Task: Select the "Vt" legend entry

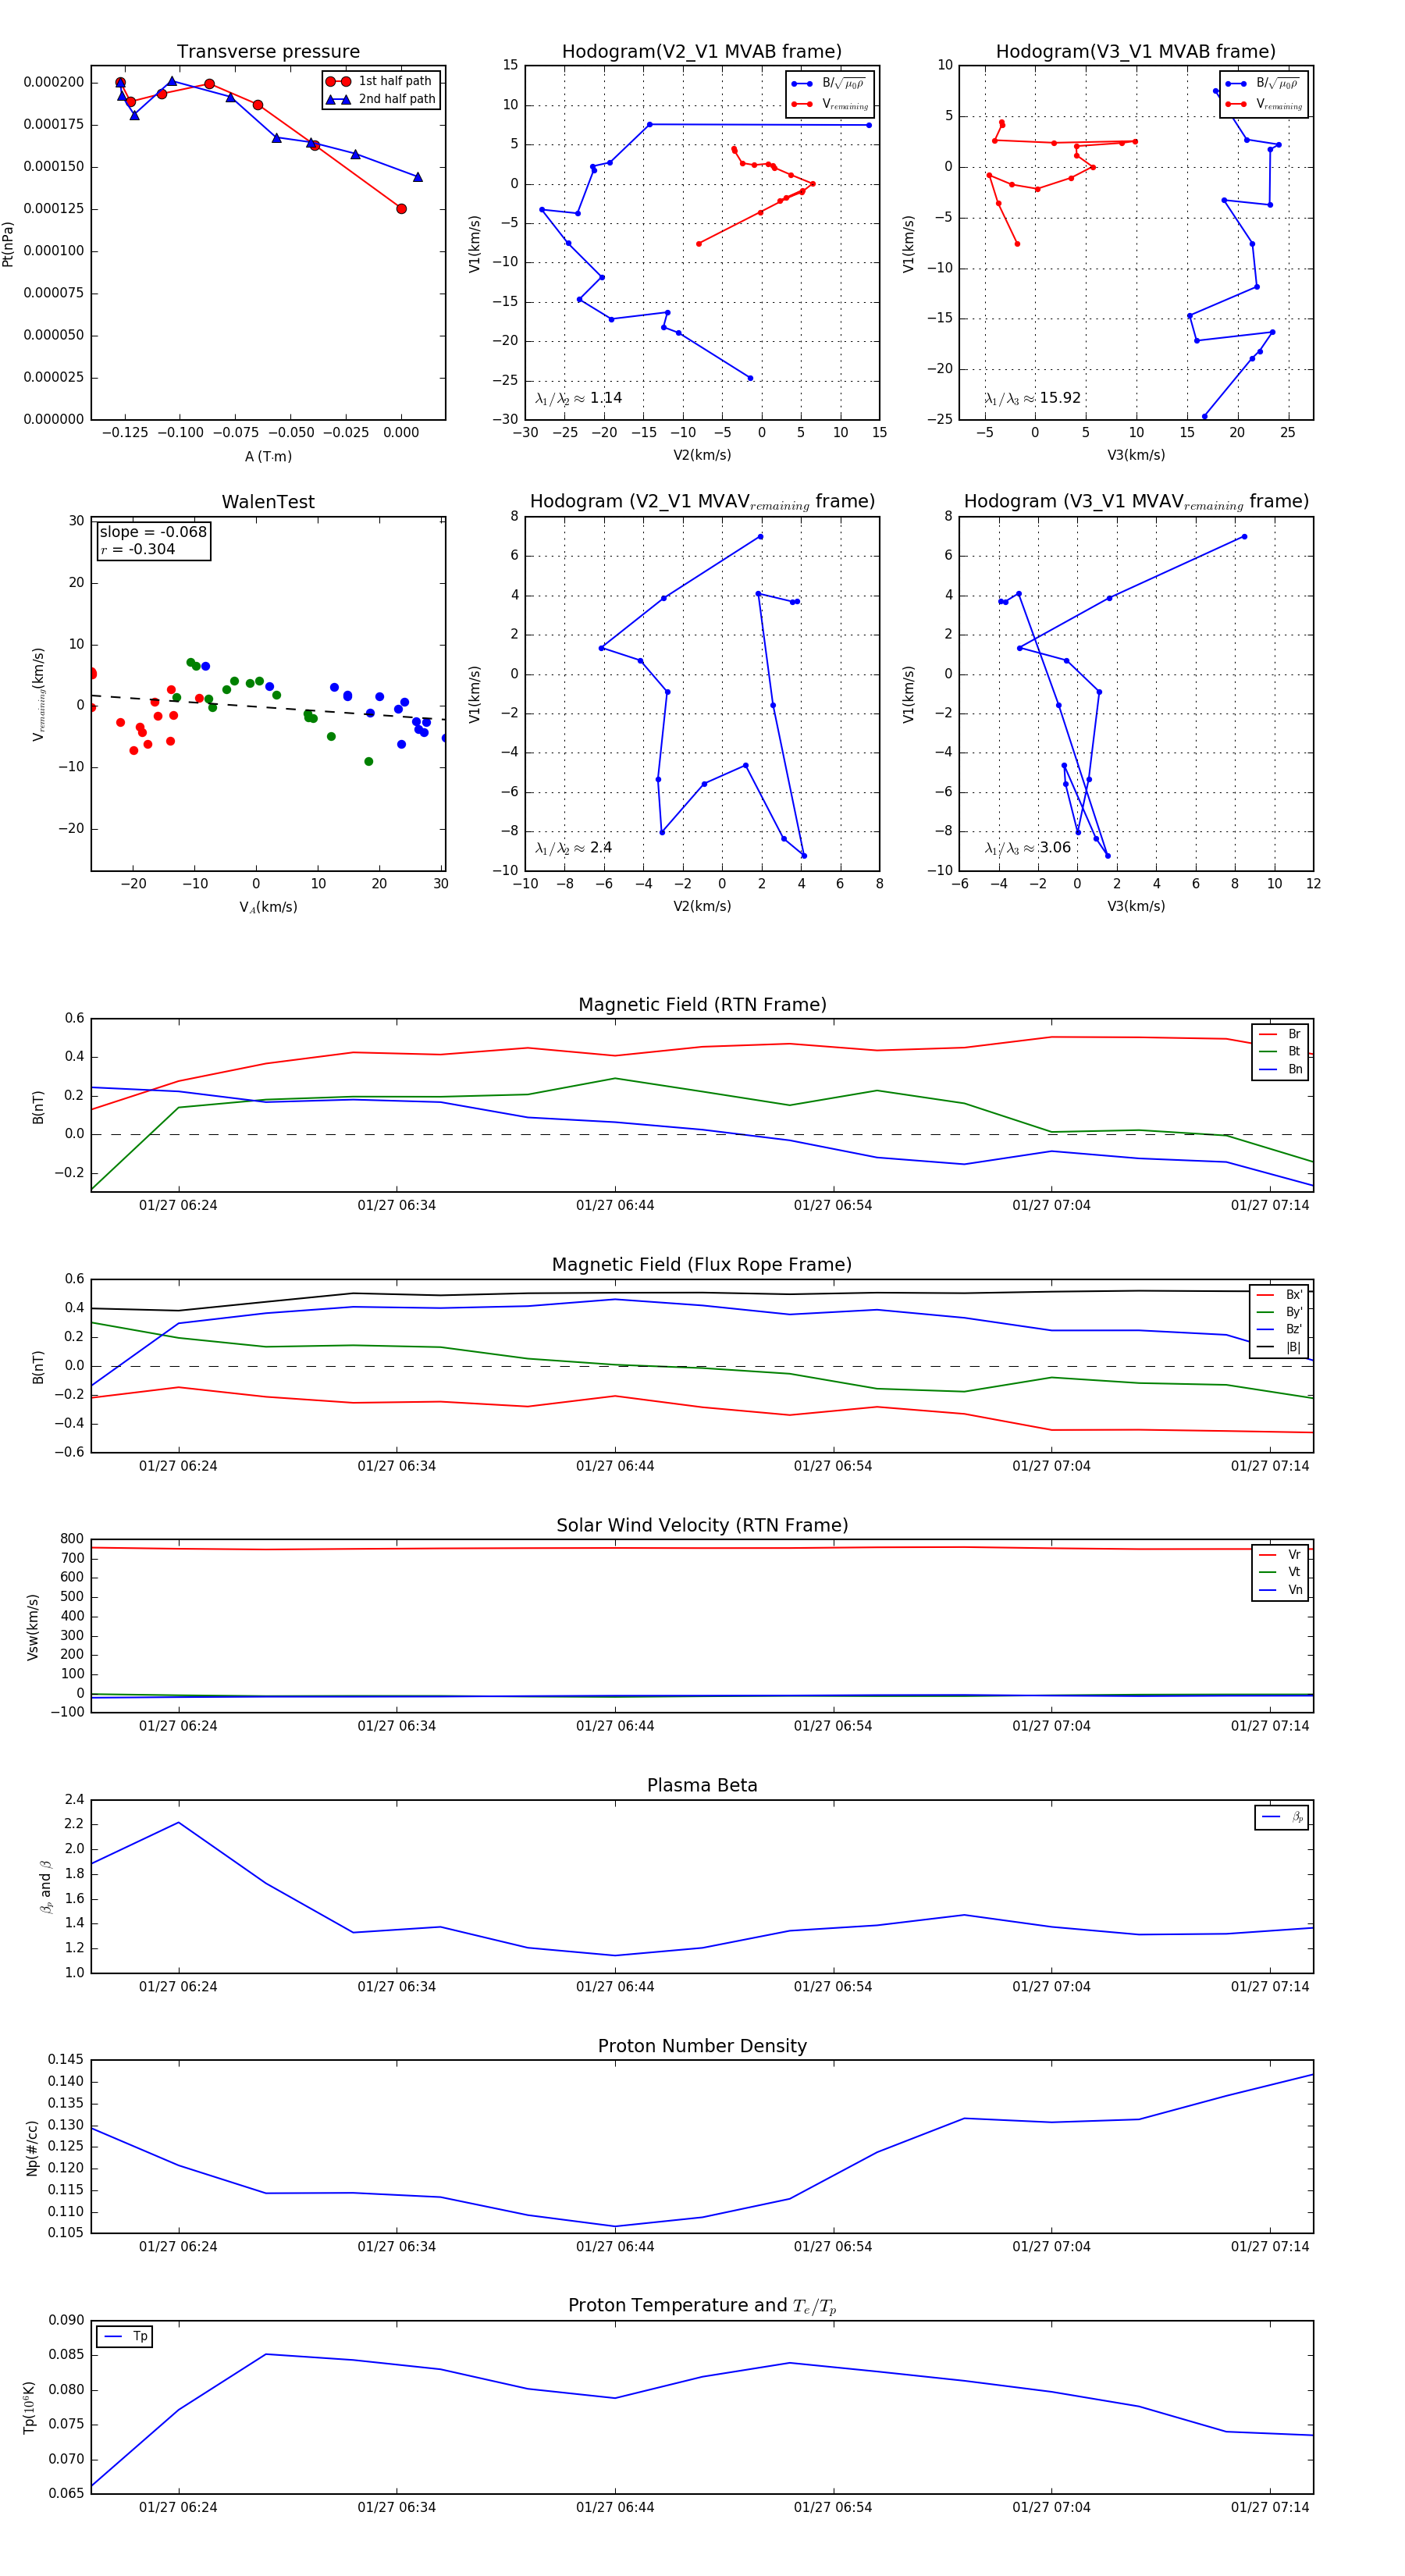Action: tap(1281, 1572)
